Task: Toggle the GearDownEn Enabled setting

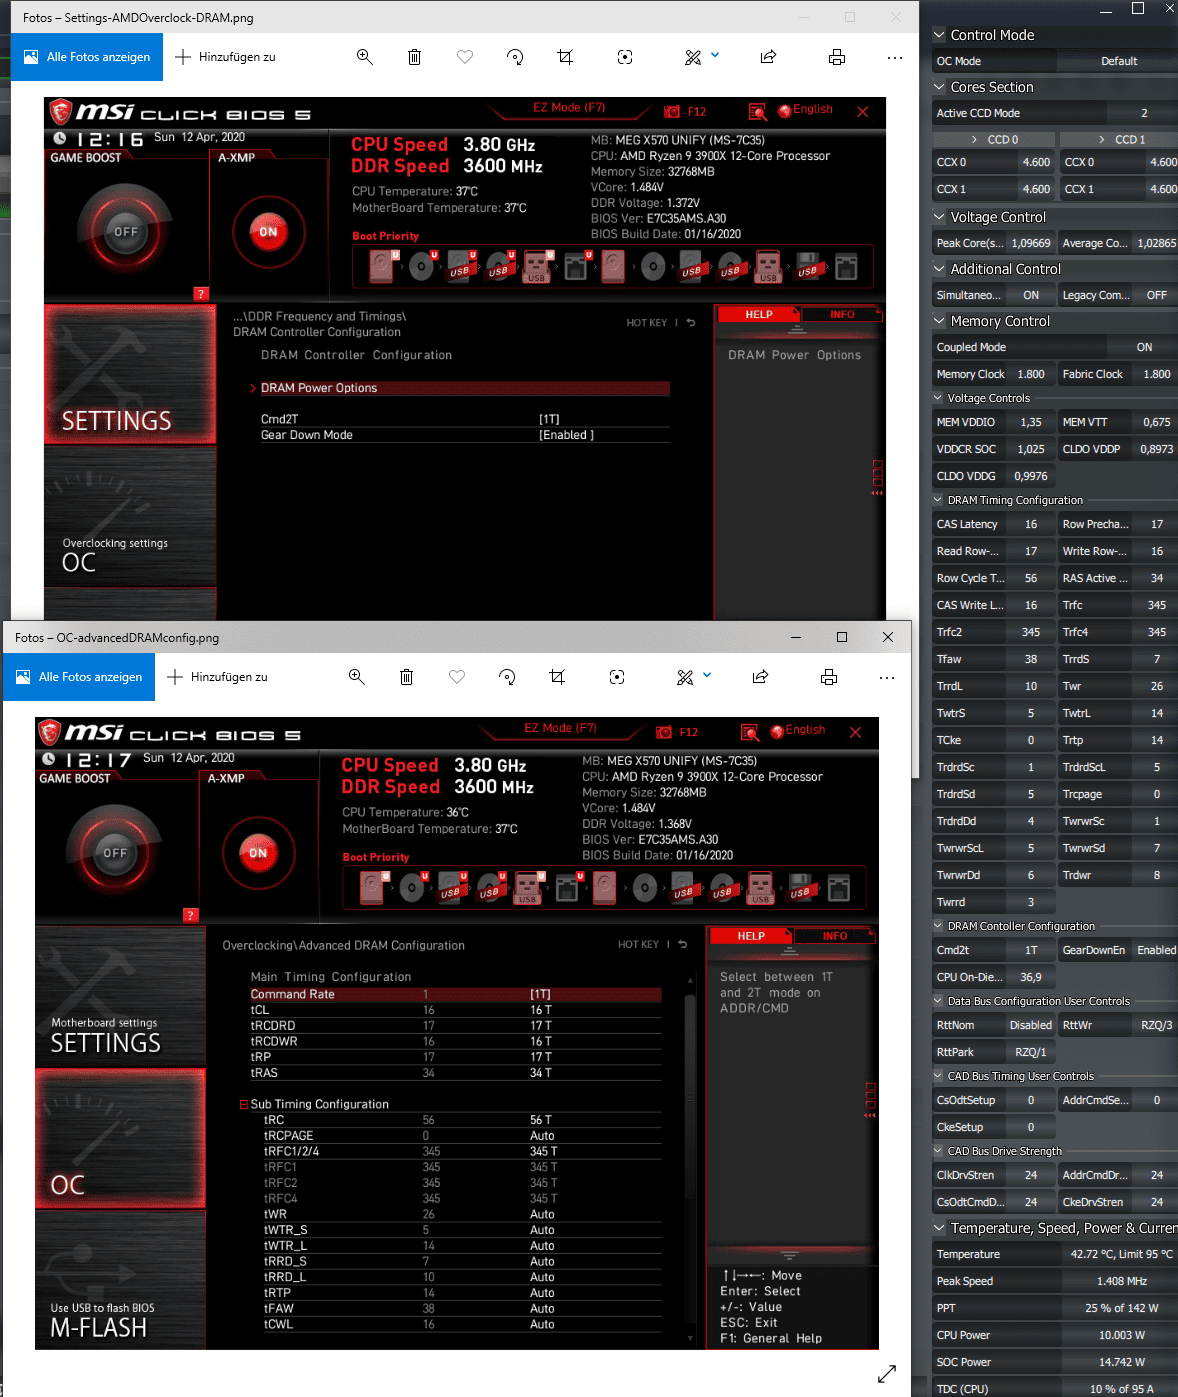Action: coord(1156,950)
